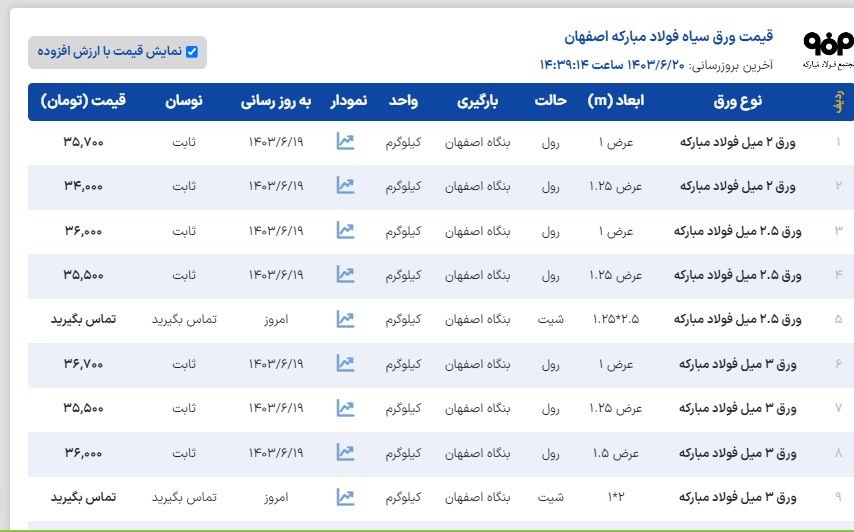The image size is (854, 532).
Task: Click the قیمت (تومان) column header
Action: click(x=84, y=101)
